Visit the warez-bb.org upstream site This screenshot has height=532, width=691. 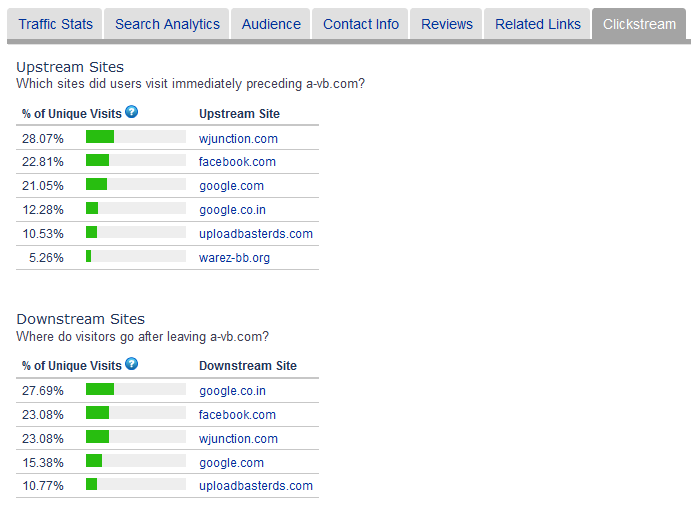point(234,258)
